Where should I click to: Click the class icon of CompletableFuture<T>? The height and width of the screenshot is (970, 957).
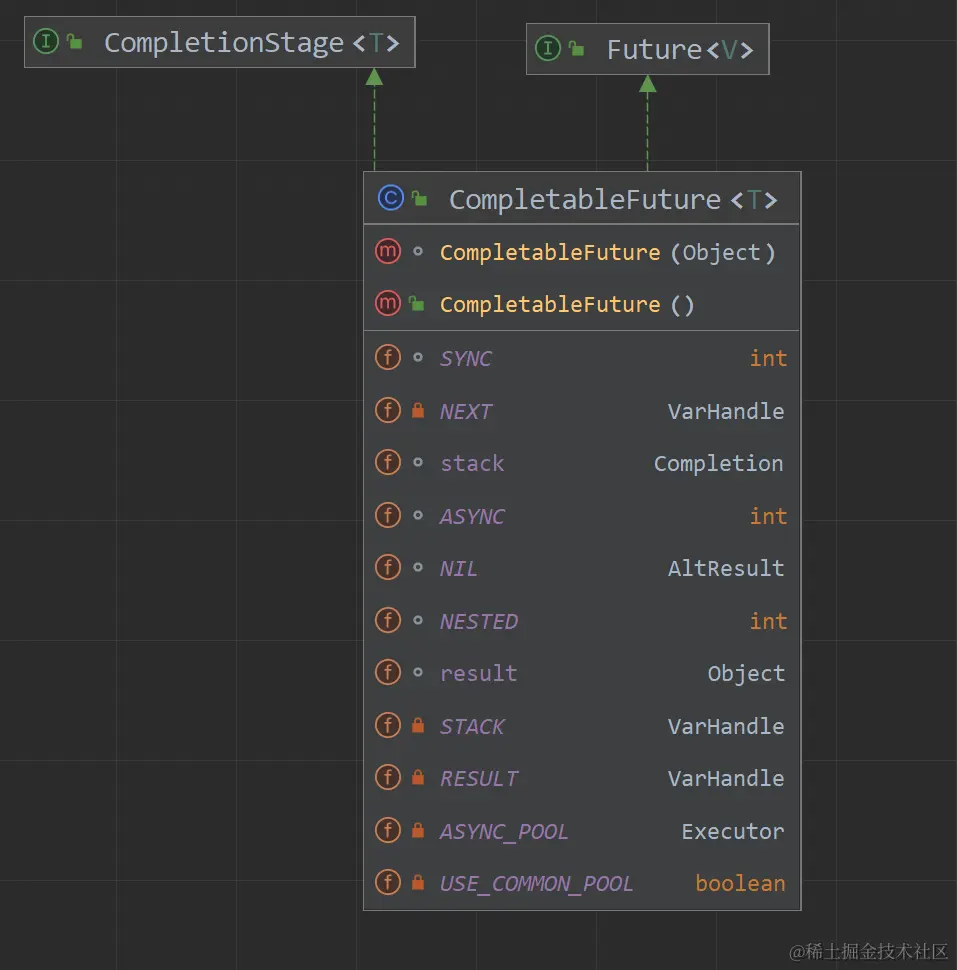click(391, 198)
